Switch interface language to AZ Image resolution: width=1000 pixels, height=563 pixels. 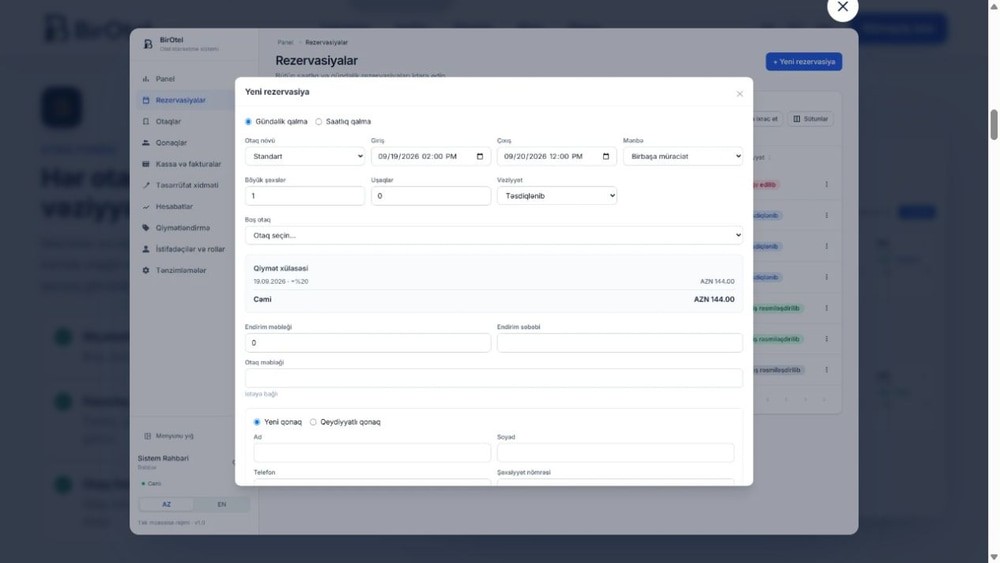[x=166, y=504]
